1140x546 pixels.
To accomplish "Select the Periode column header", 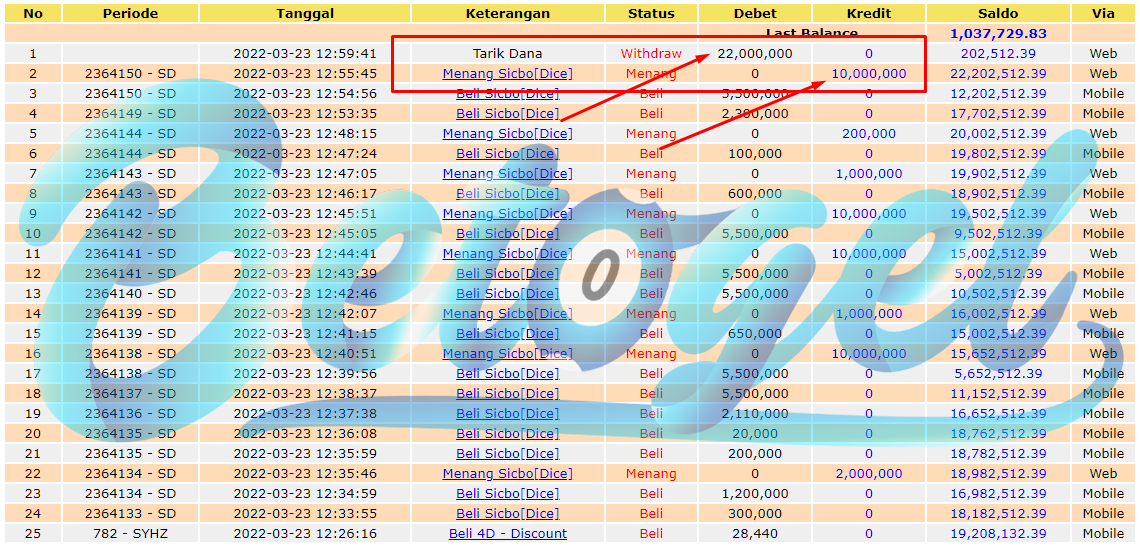I will click(x=130, y=13).
